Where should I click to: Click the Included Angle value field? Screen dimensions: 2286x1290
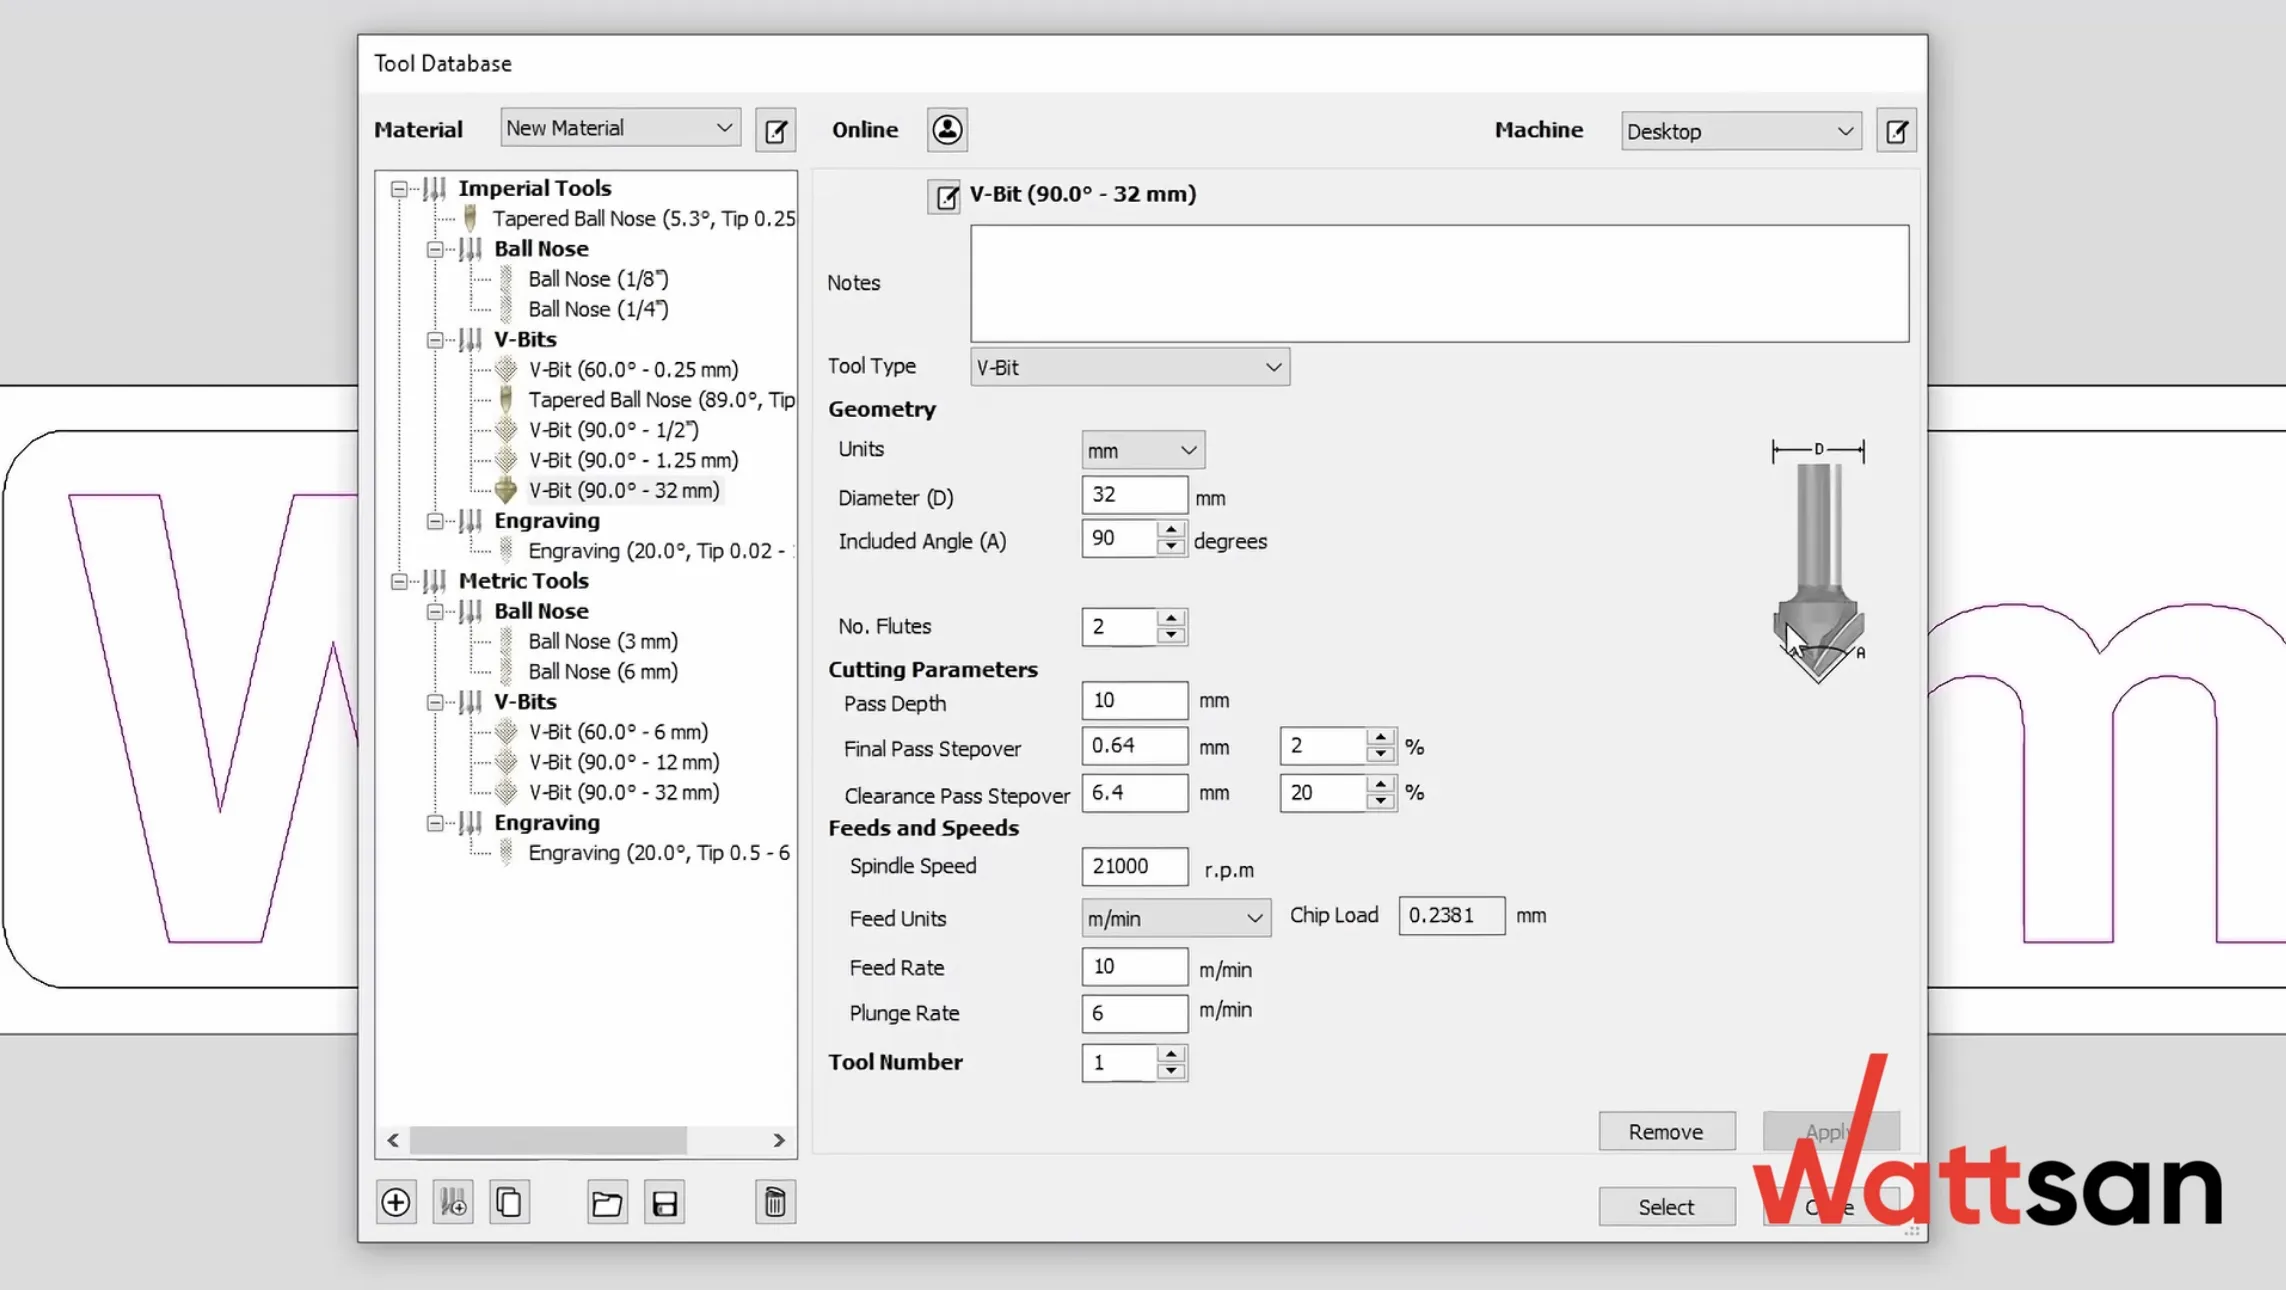point(1118,538)
